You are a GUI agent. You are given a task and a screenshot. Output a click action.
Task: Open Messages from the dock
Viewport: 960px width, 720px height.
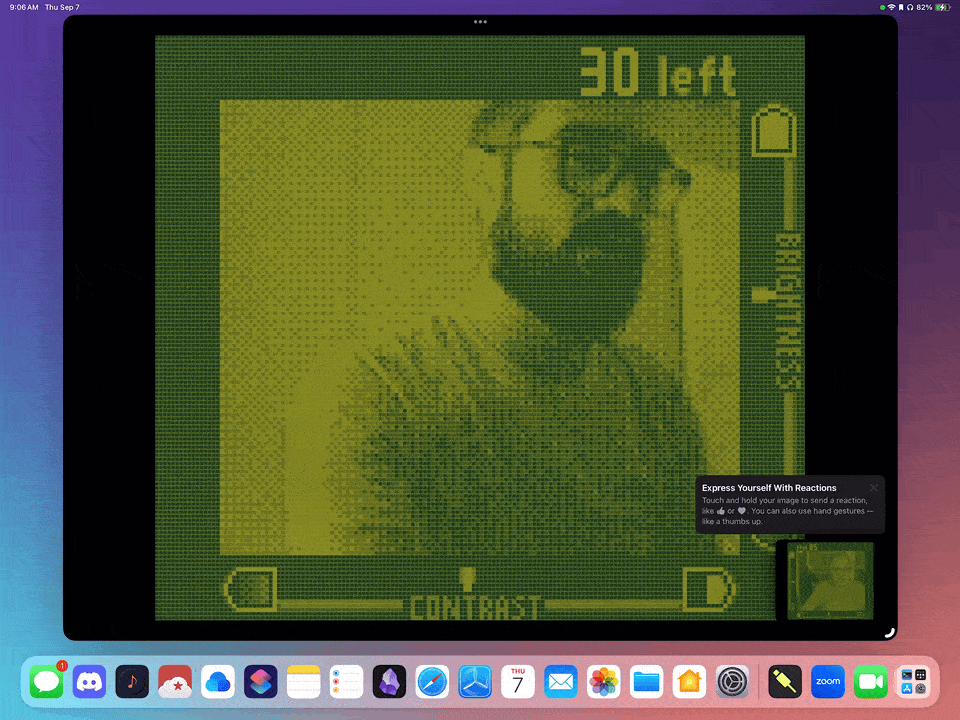47,682
